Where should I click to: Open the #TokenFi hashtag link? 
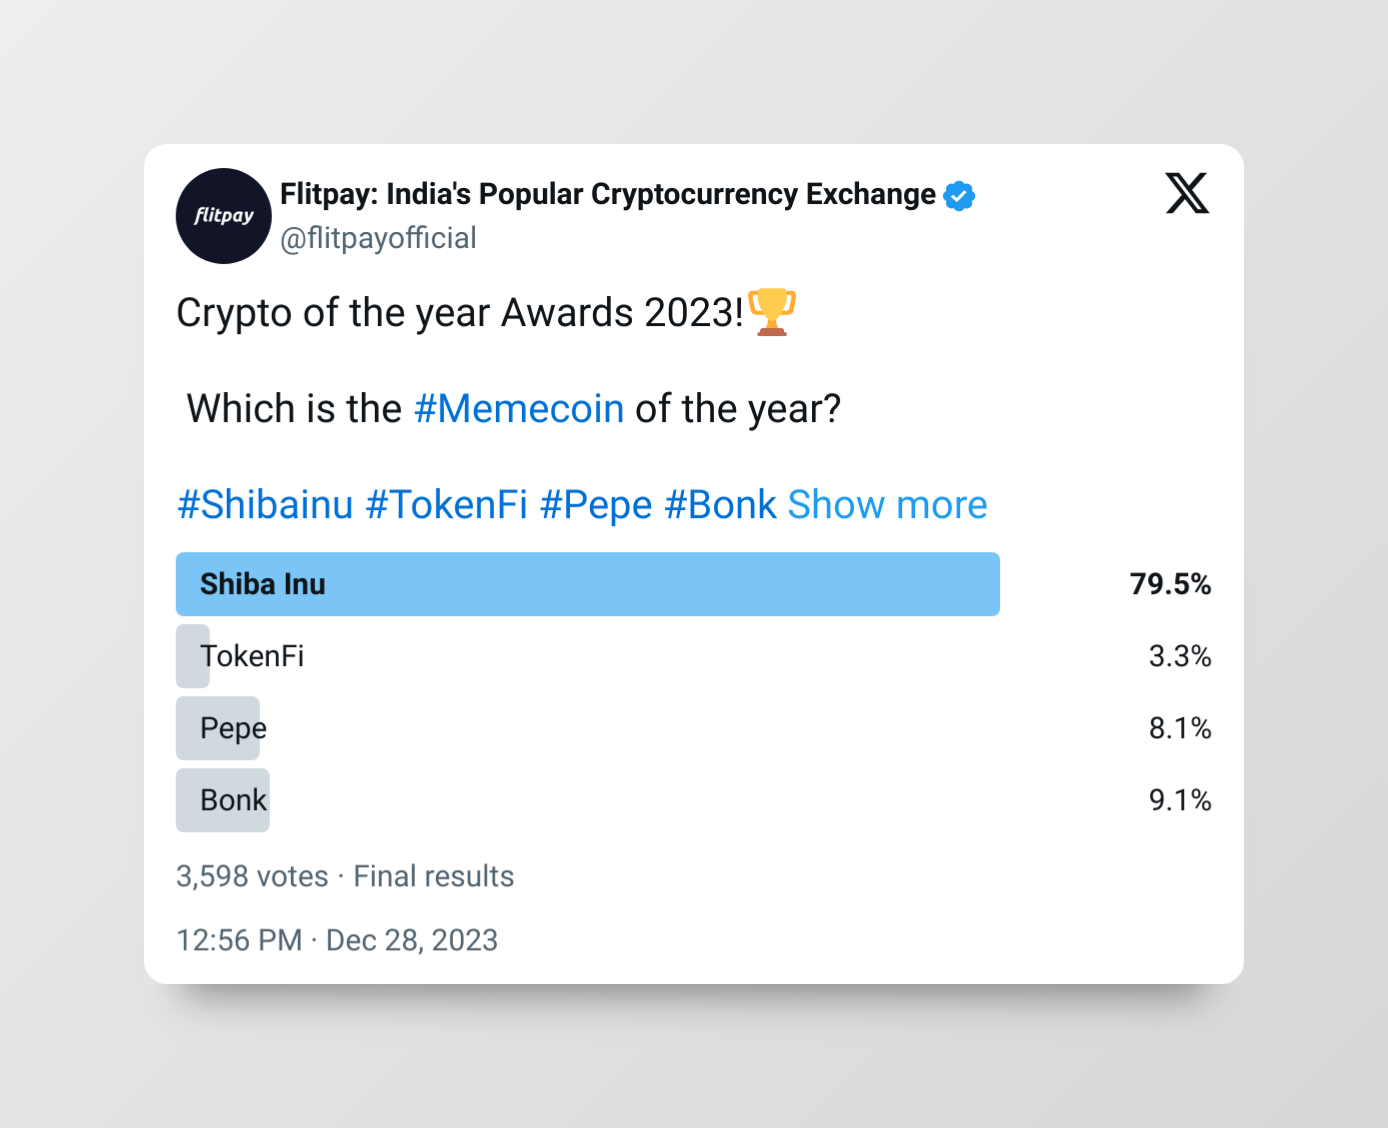(x=446, y=505)
